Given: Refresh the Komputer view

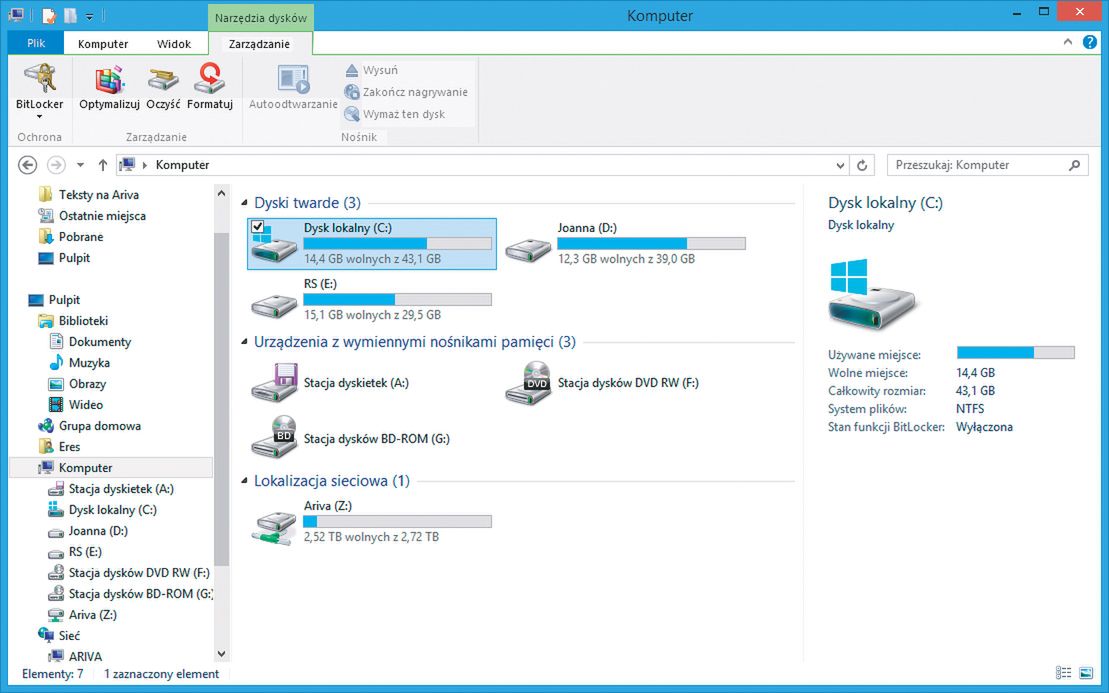Looking at the screenshot, I should click(x=862, y=165).
